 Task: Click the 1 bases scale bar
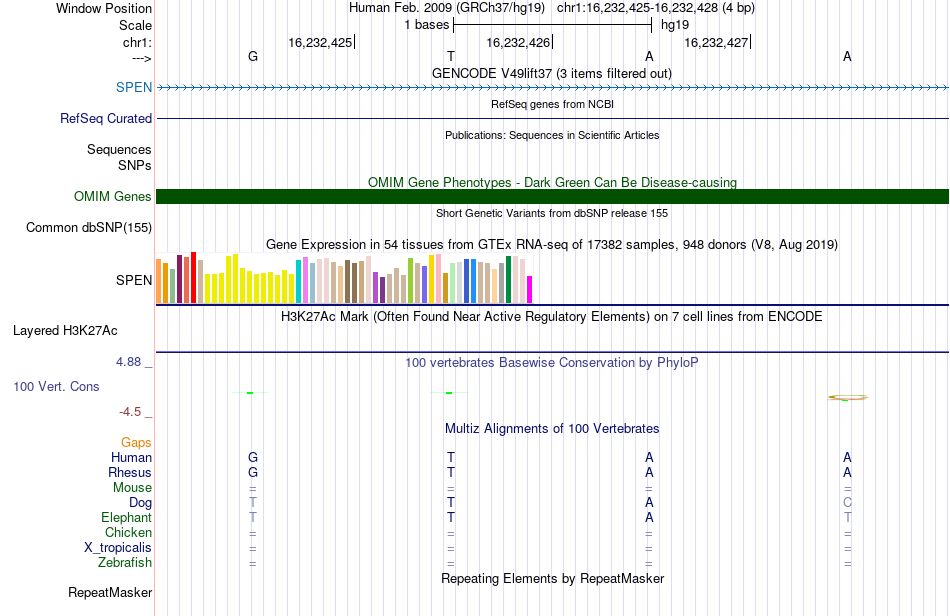552,25
